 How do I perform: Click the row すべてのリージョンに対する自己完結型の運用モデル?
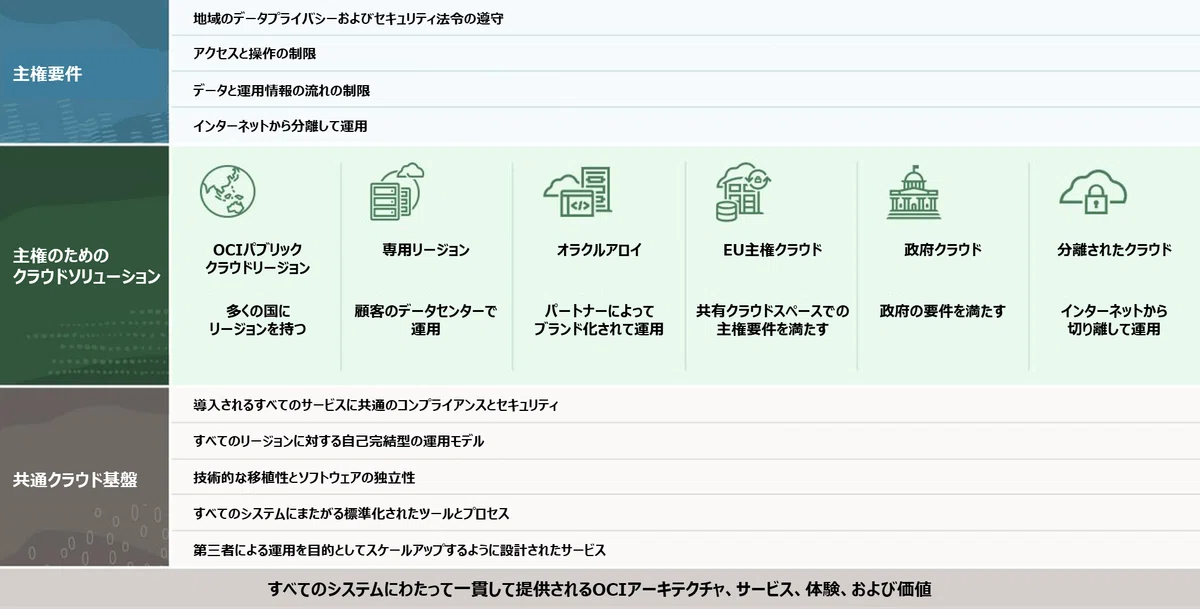click(x=684, y=441)
